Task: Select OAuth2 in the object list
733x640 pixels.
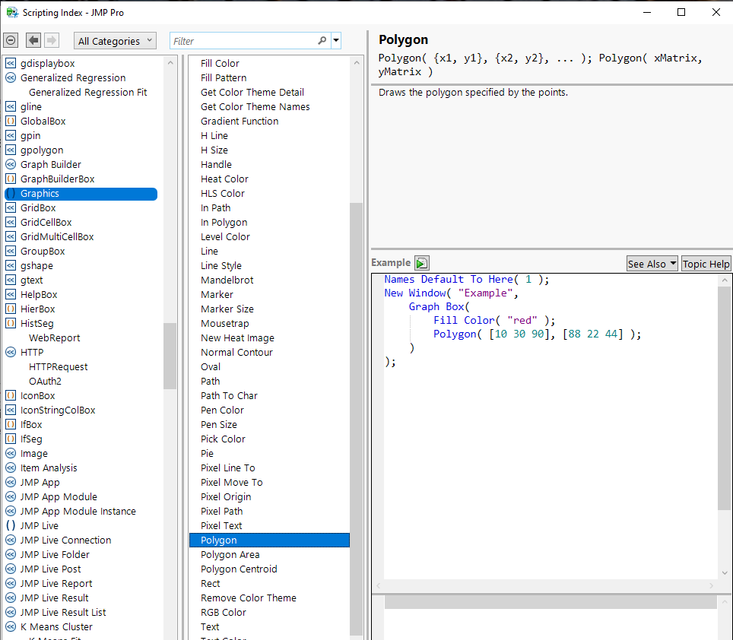Action: tap(45, 381)
